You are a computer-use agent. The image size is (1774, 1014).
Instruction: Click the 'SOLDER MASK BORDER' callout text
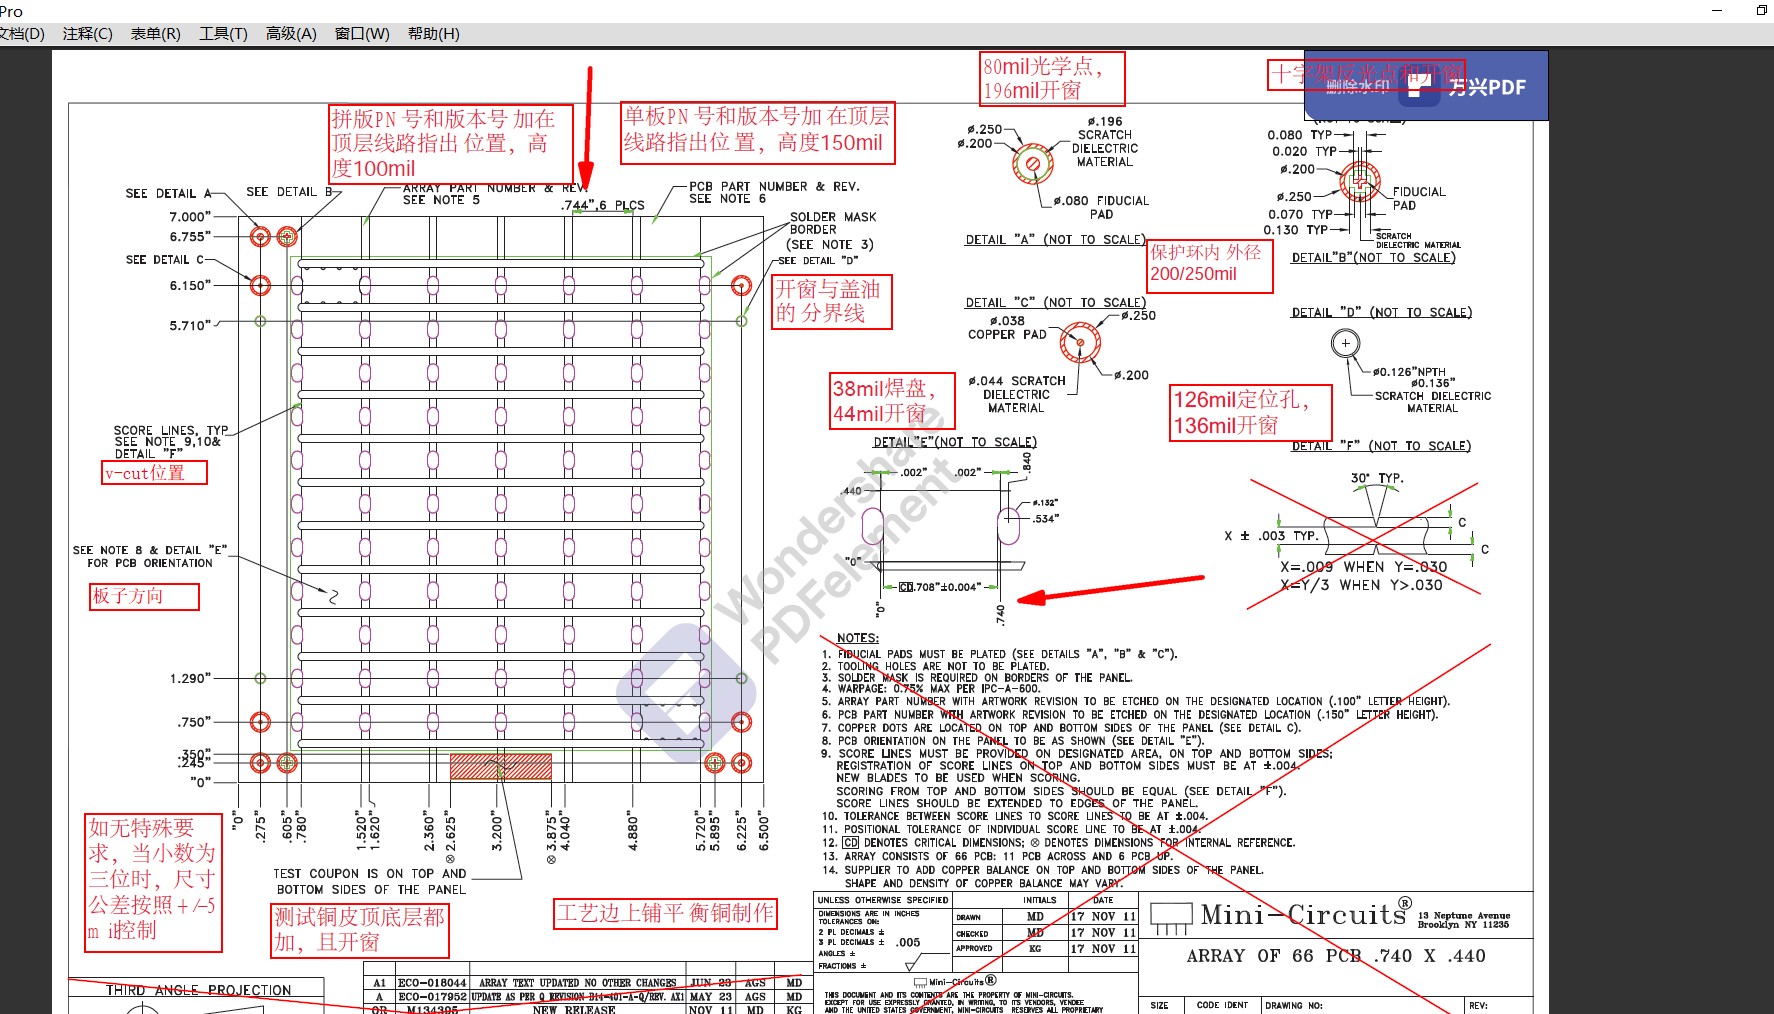[x=832, y=223]
